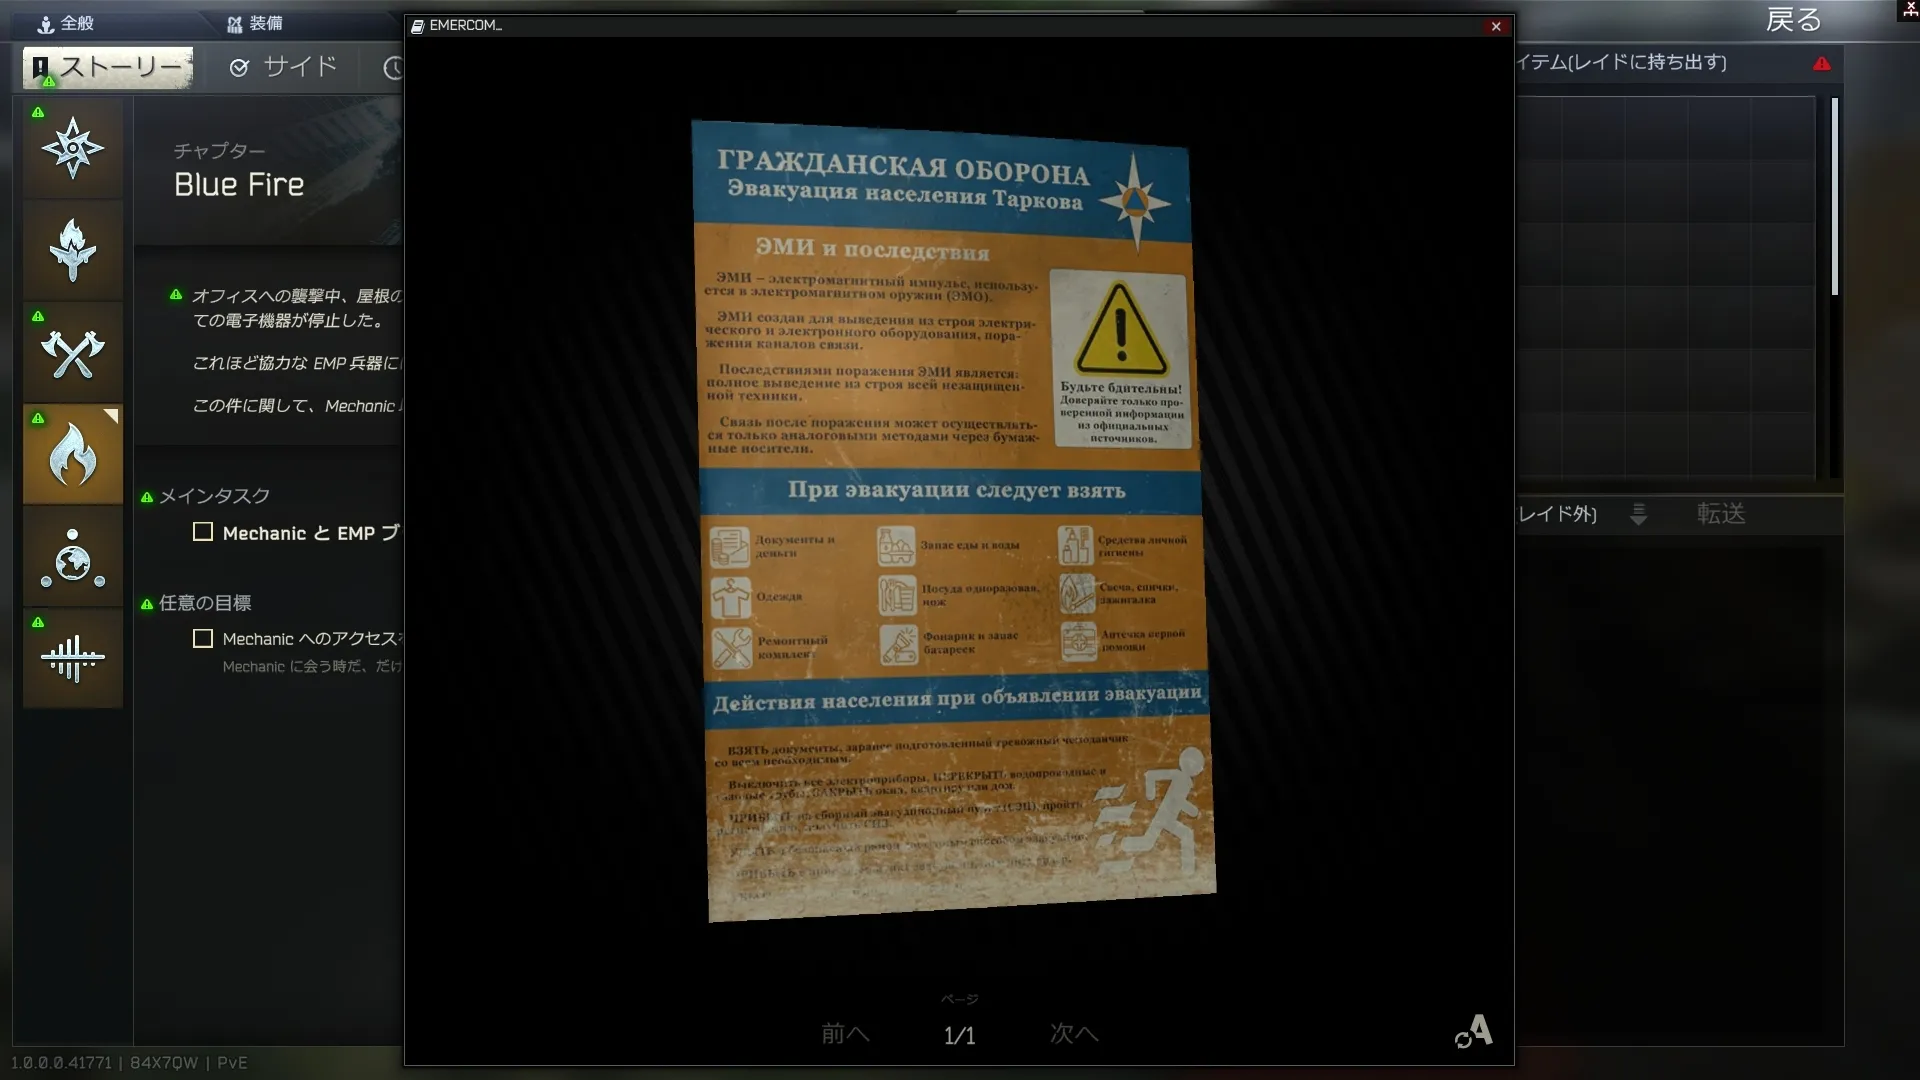Click the 次へ next page button
This screenshot has width=1920, height=1080.
[x=1073, y=1033]
